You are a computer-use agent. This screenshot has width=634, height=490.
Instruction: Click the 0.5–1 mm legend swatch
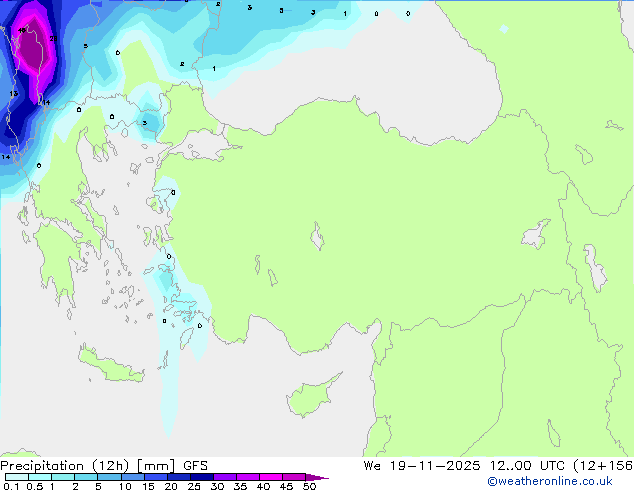point(40,477)
